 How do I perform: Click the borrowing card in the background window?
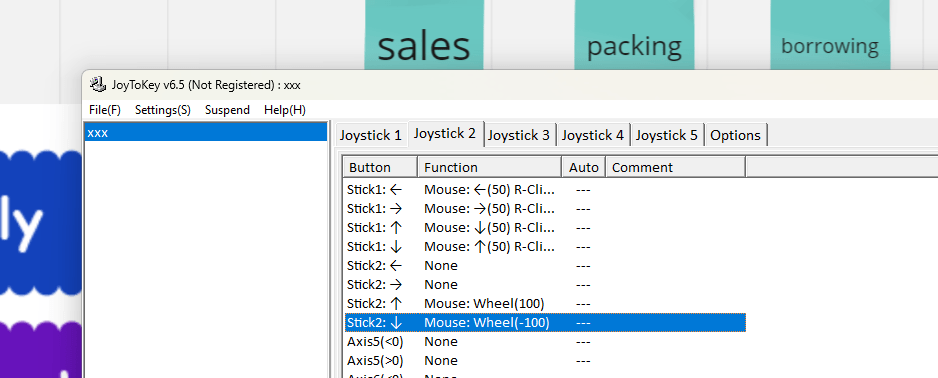[x=830, y=36]
